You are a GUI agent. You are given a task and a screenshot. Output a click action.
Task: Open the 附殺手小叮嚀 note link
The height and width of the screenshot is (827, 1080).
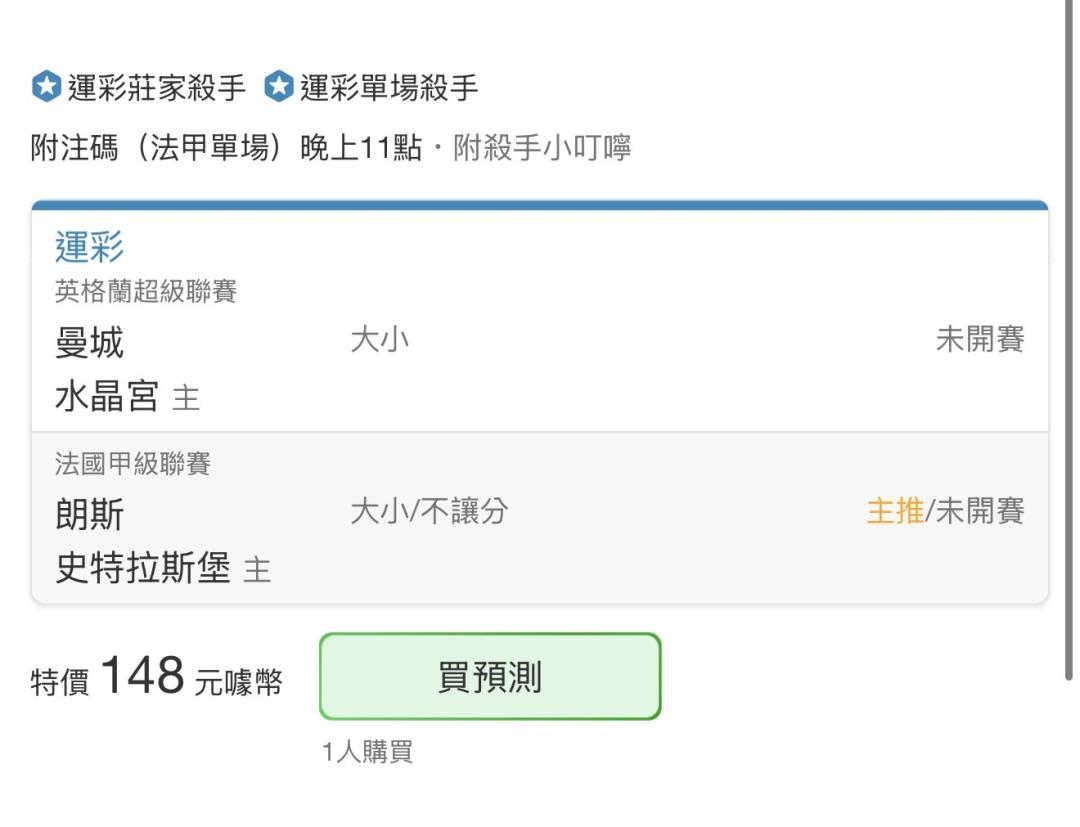(541, 147)
